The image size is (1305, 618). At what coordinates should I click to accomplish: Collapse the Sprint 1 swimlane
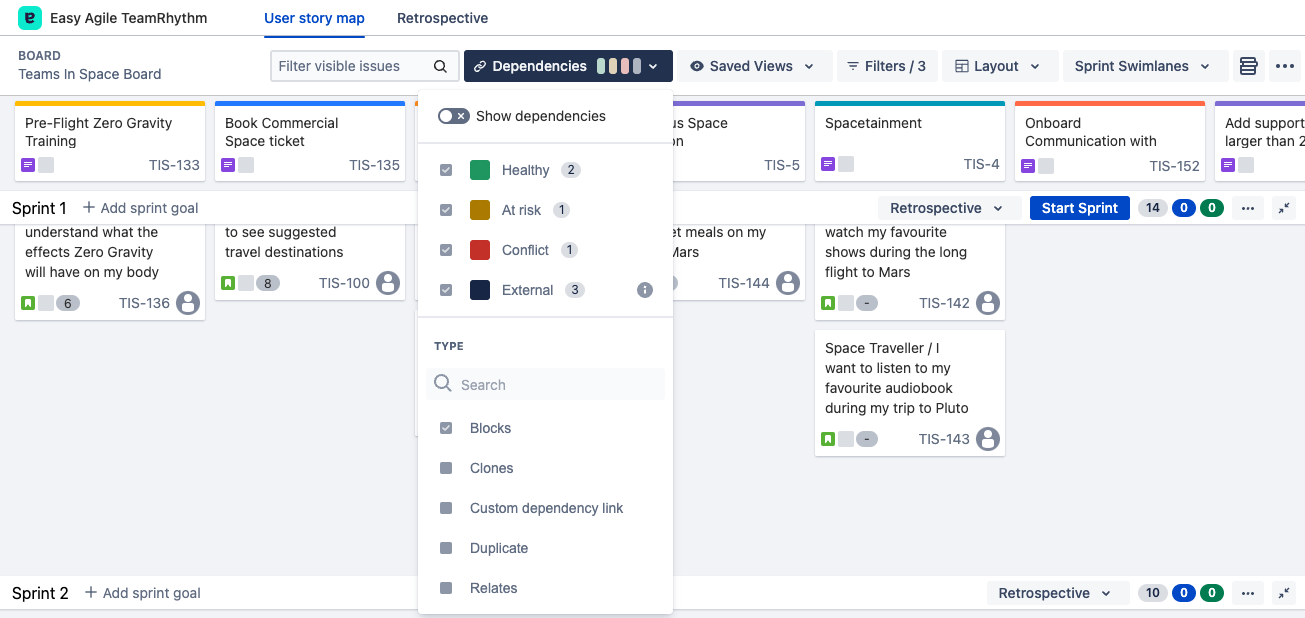[x=1284, y=208]
